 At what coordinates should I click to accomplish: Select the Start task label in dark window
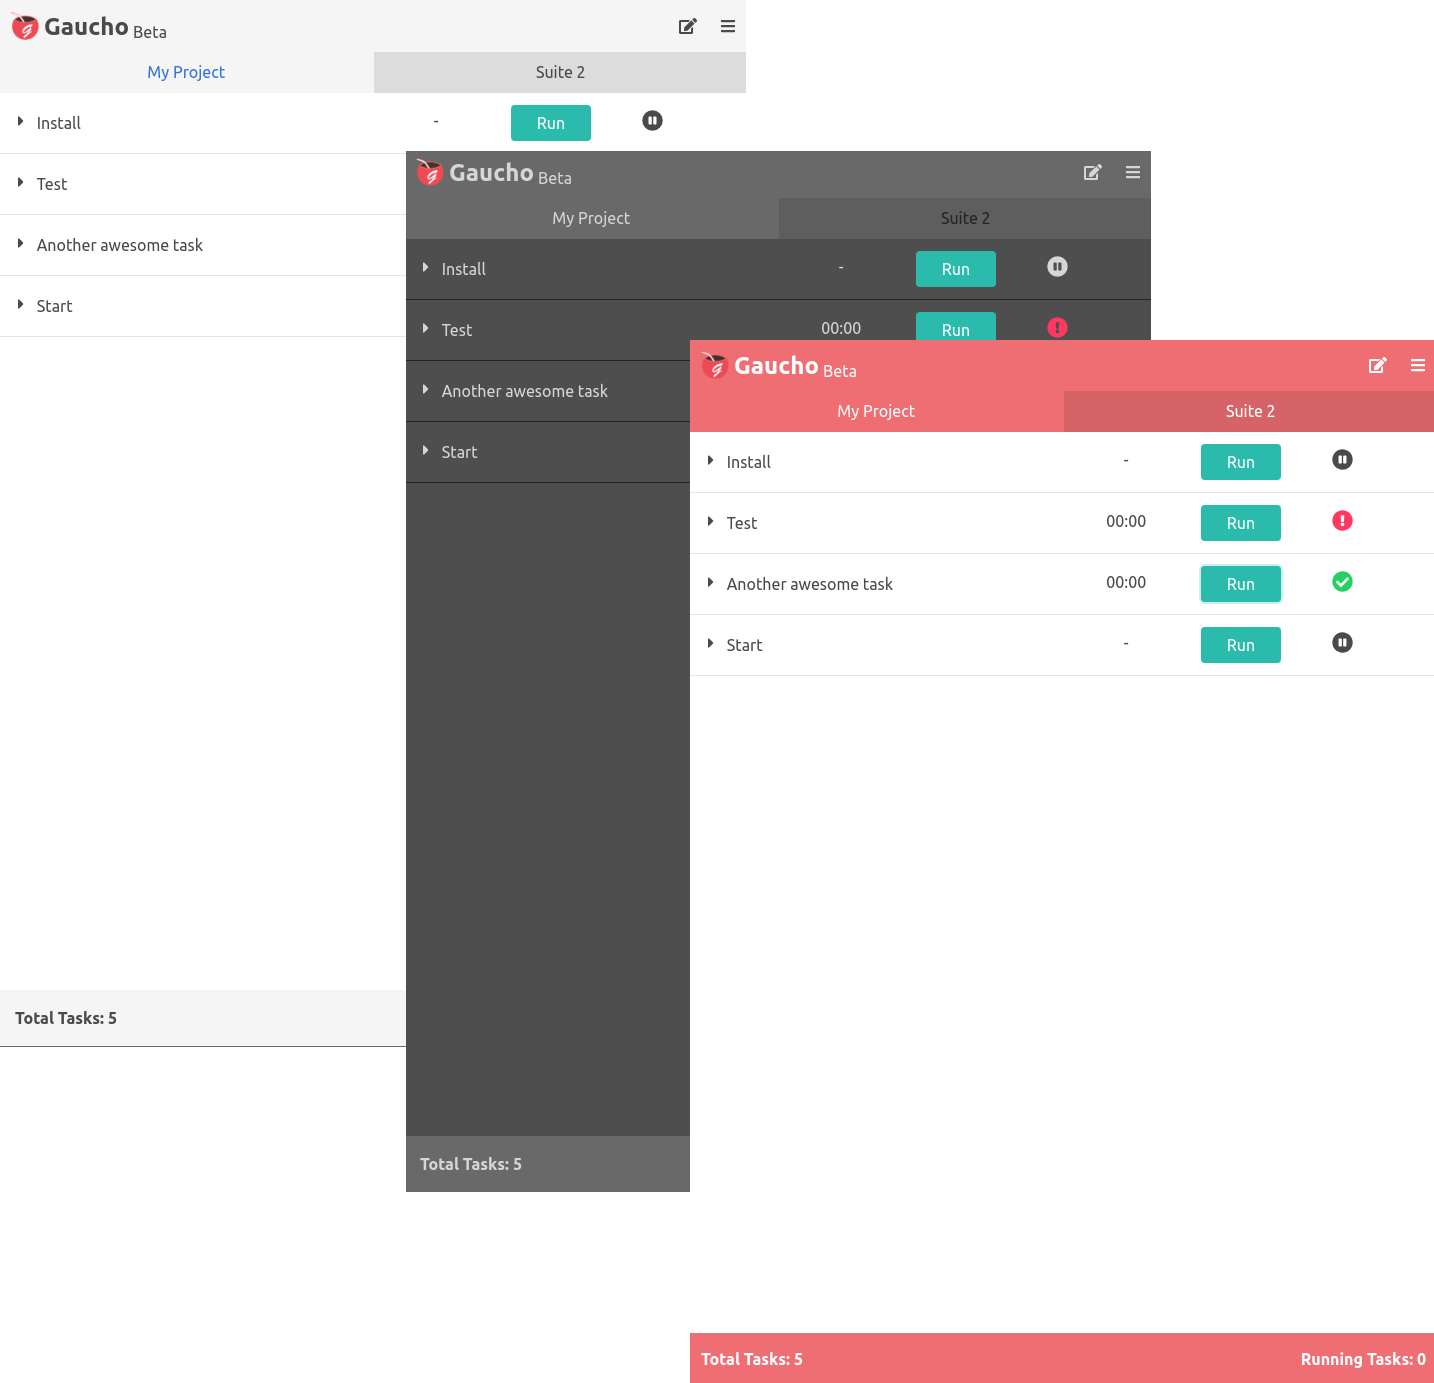[460, 452]
